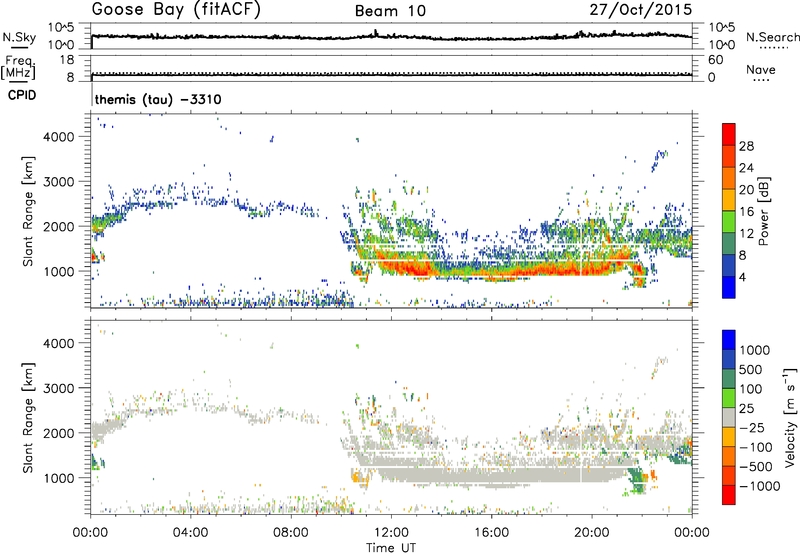
Task: Click the 'Freq. [MHz]' axis label
Action: pos(19,67)
